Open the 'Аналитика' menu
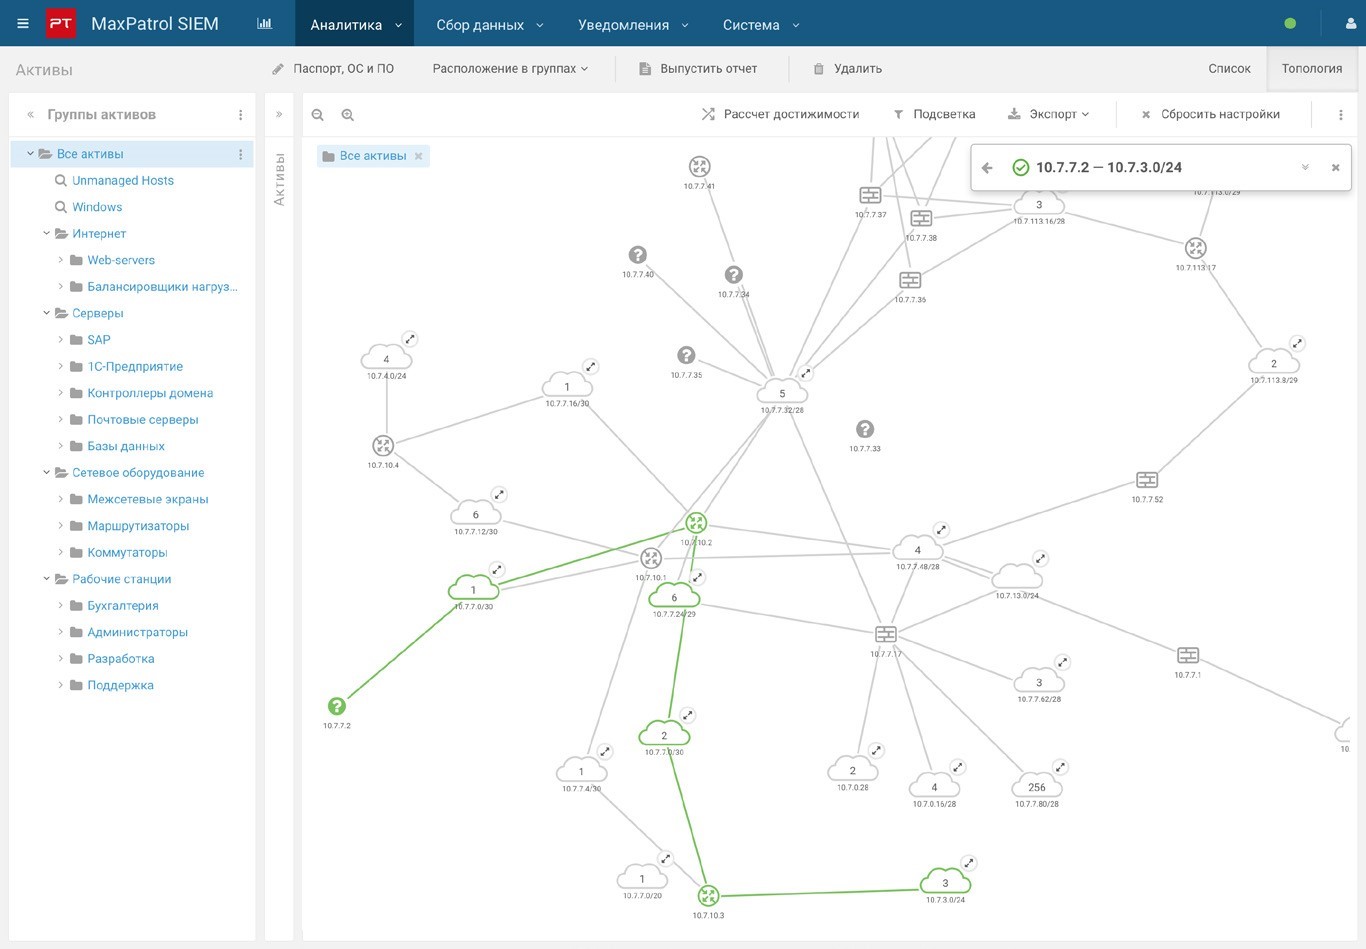1366x949 pixels. point(355,24)
